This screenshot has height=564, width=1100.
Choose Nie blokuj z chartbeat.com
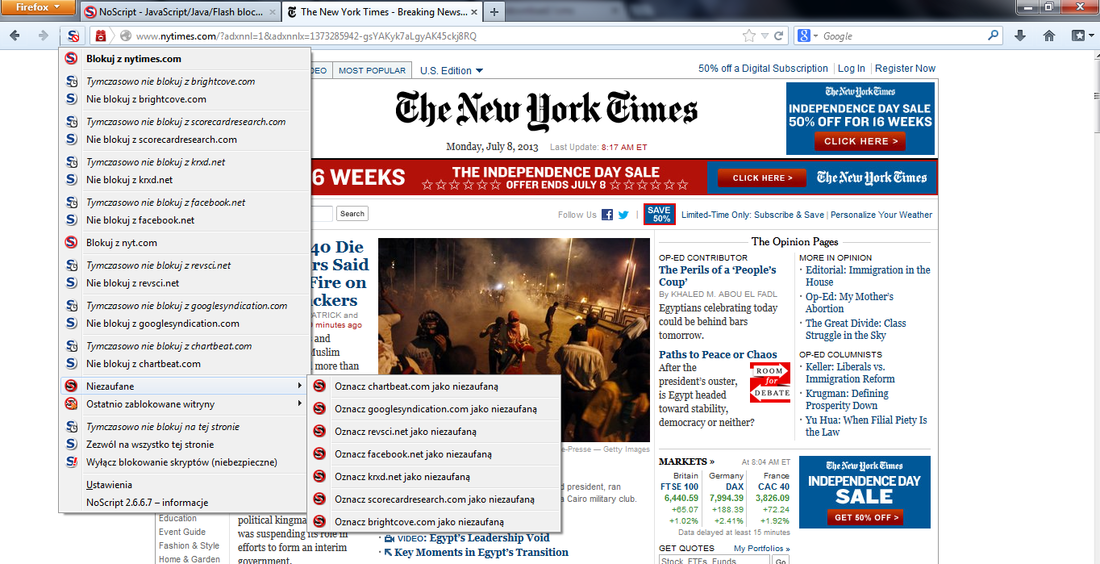point(185,363)
